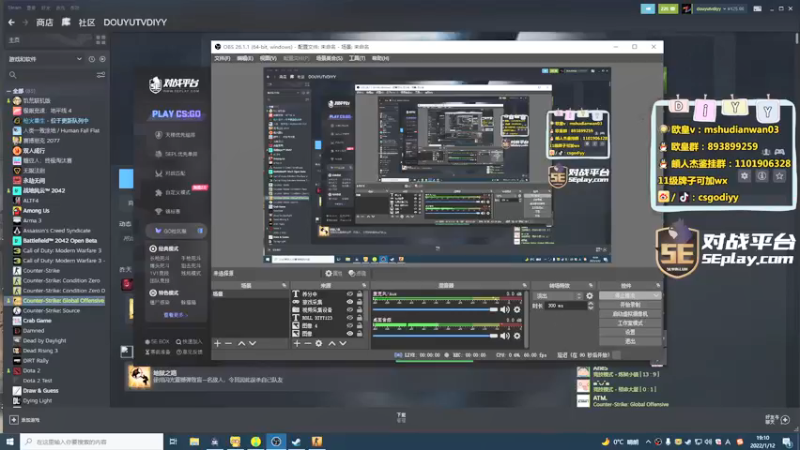Open dropdown arrow on 停止推流 button
Image resolution: width=800 pixels, height=450 pixels.
point(656,296)
